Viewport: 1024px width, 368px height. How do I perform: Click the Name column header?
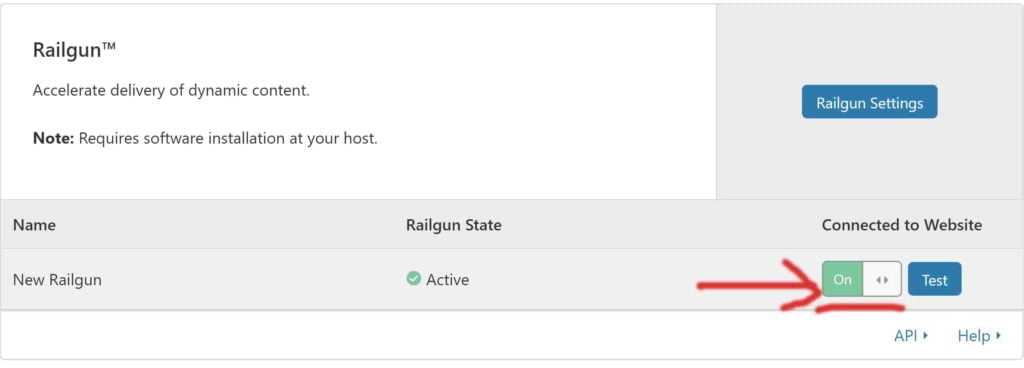[x=34, y=225]
